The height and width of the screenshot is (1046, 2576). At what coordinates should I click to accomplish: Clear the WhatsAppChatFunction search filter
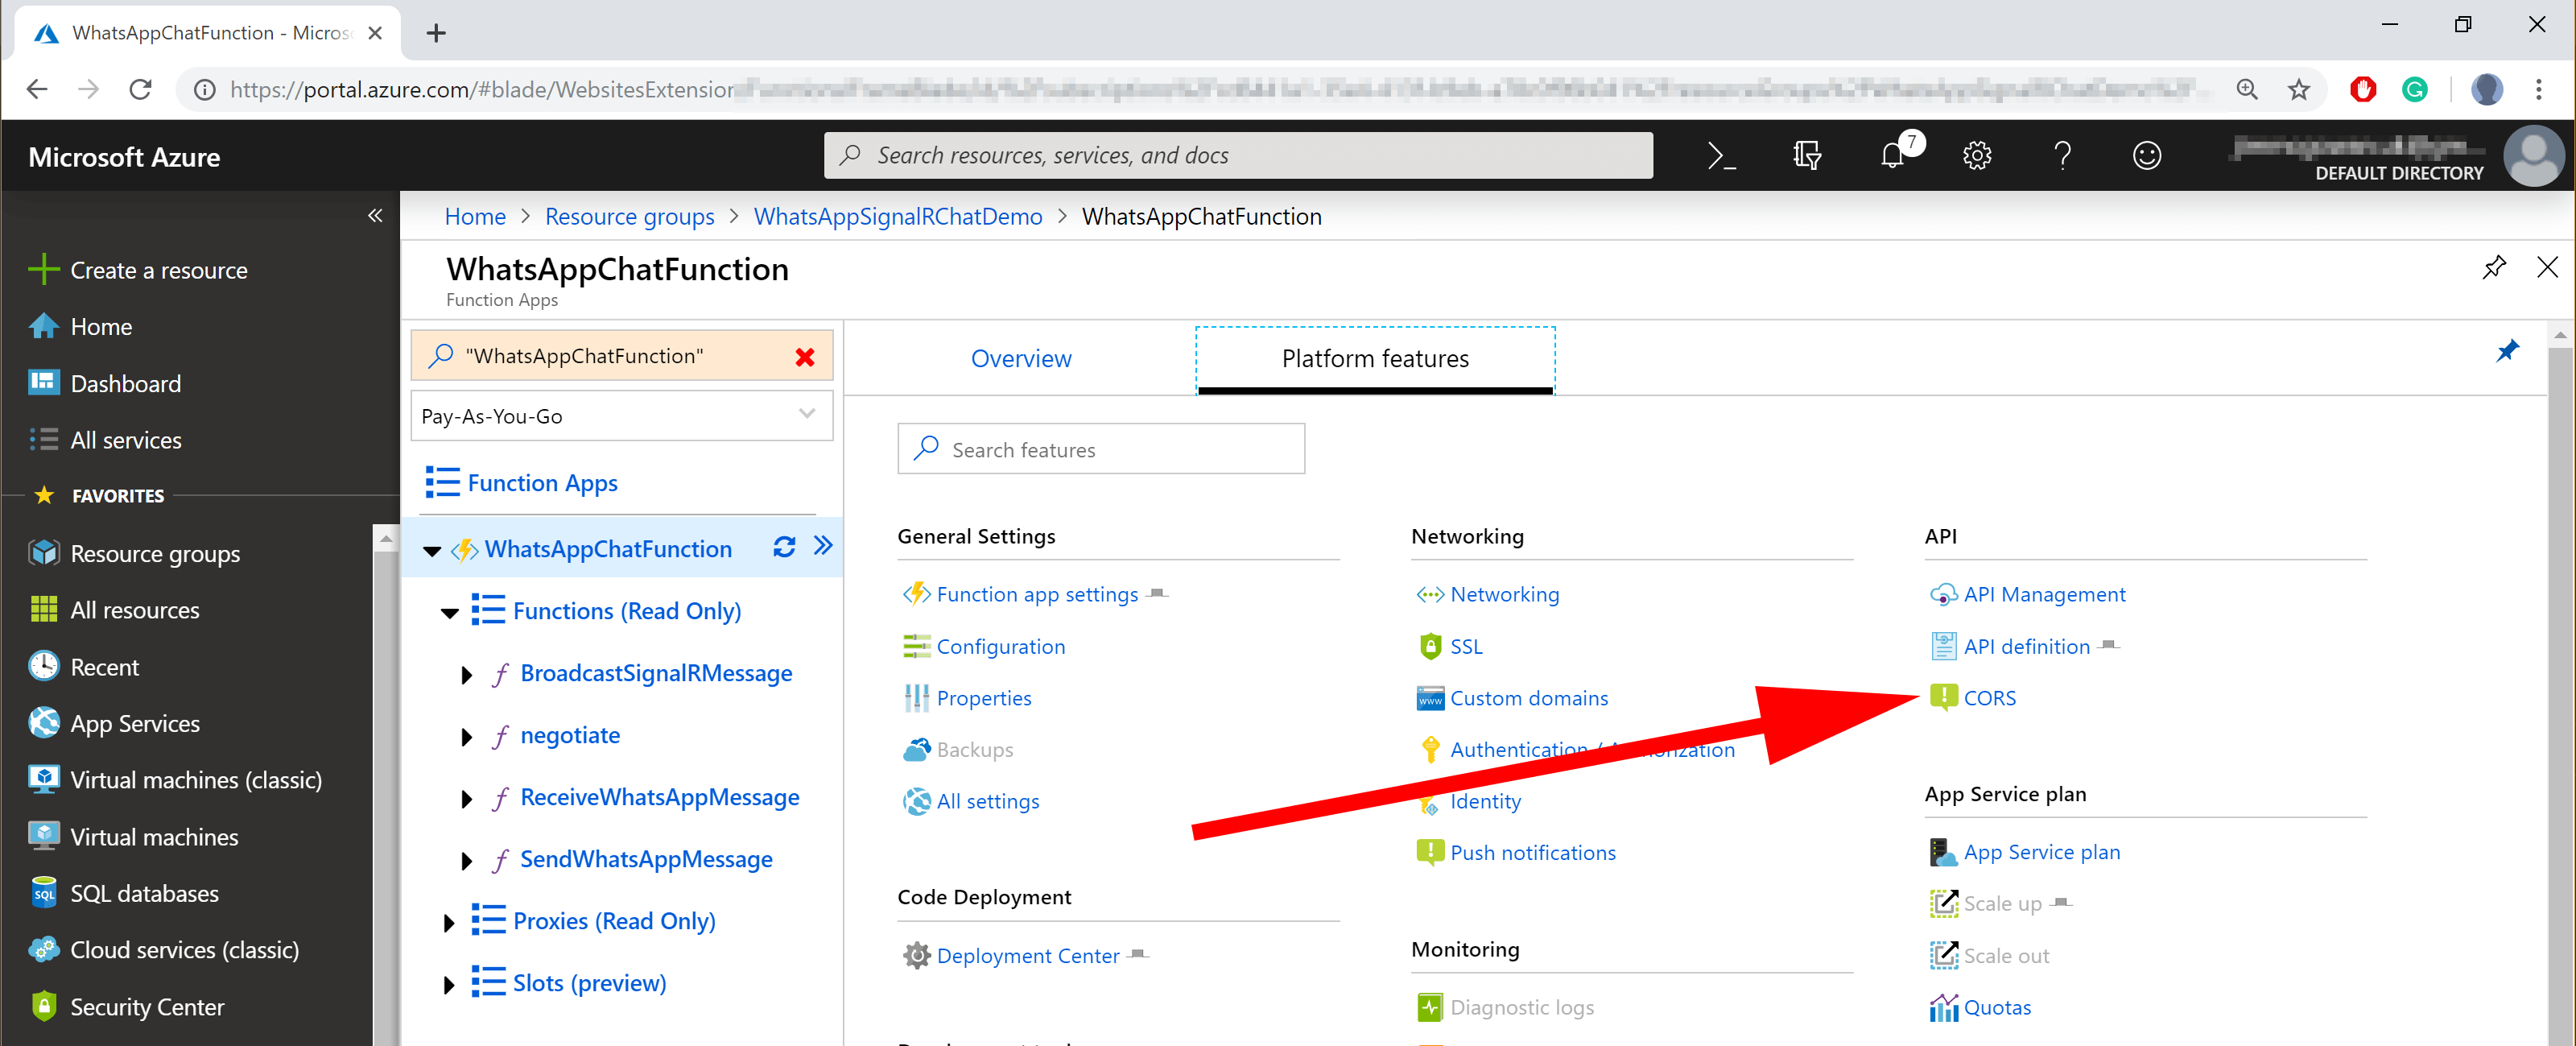(x=805, y=357)
